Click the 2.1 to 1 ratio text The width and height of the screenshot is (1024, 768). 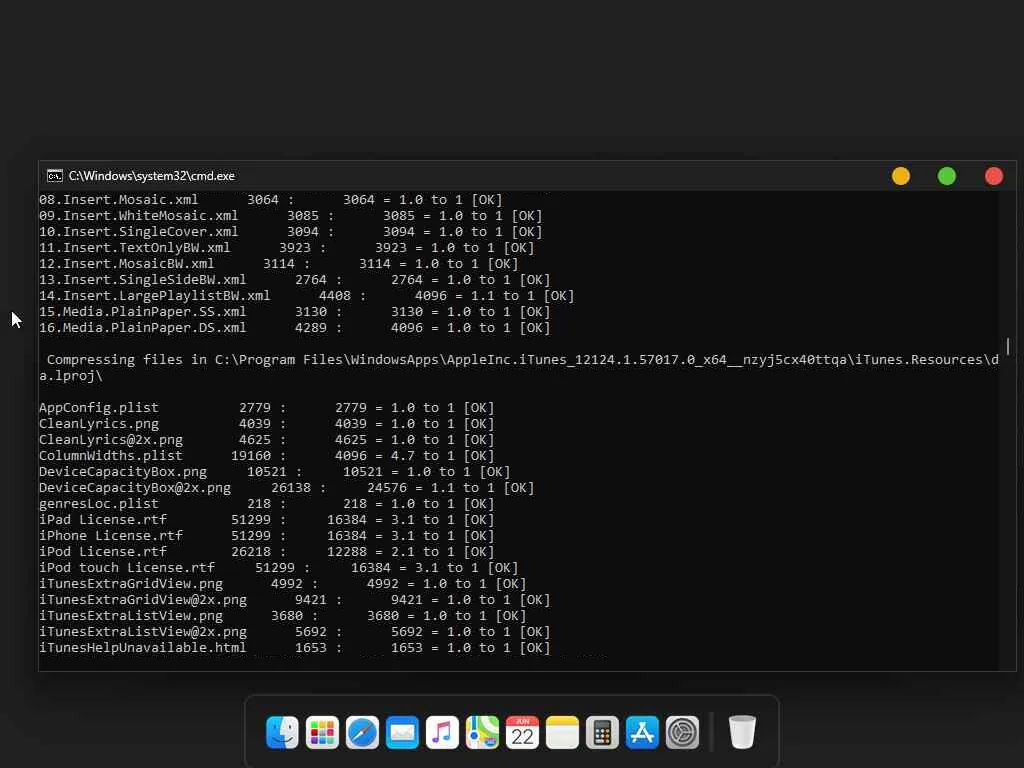pos(423,552)
